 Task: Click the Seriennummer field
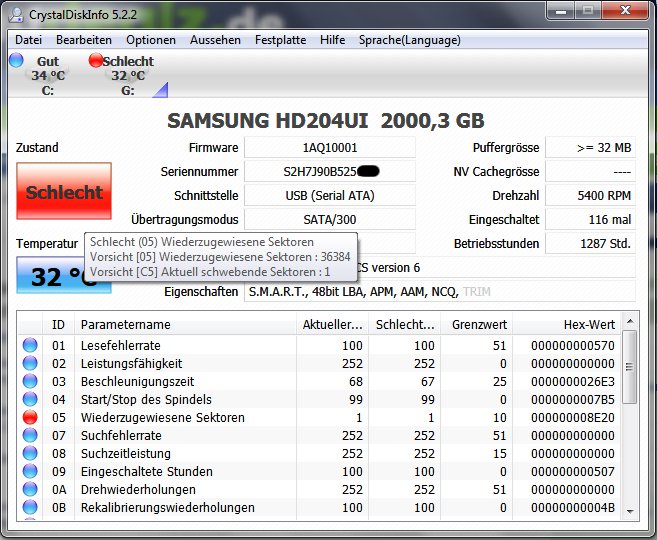point(330,171)
